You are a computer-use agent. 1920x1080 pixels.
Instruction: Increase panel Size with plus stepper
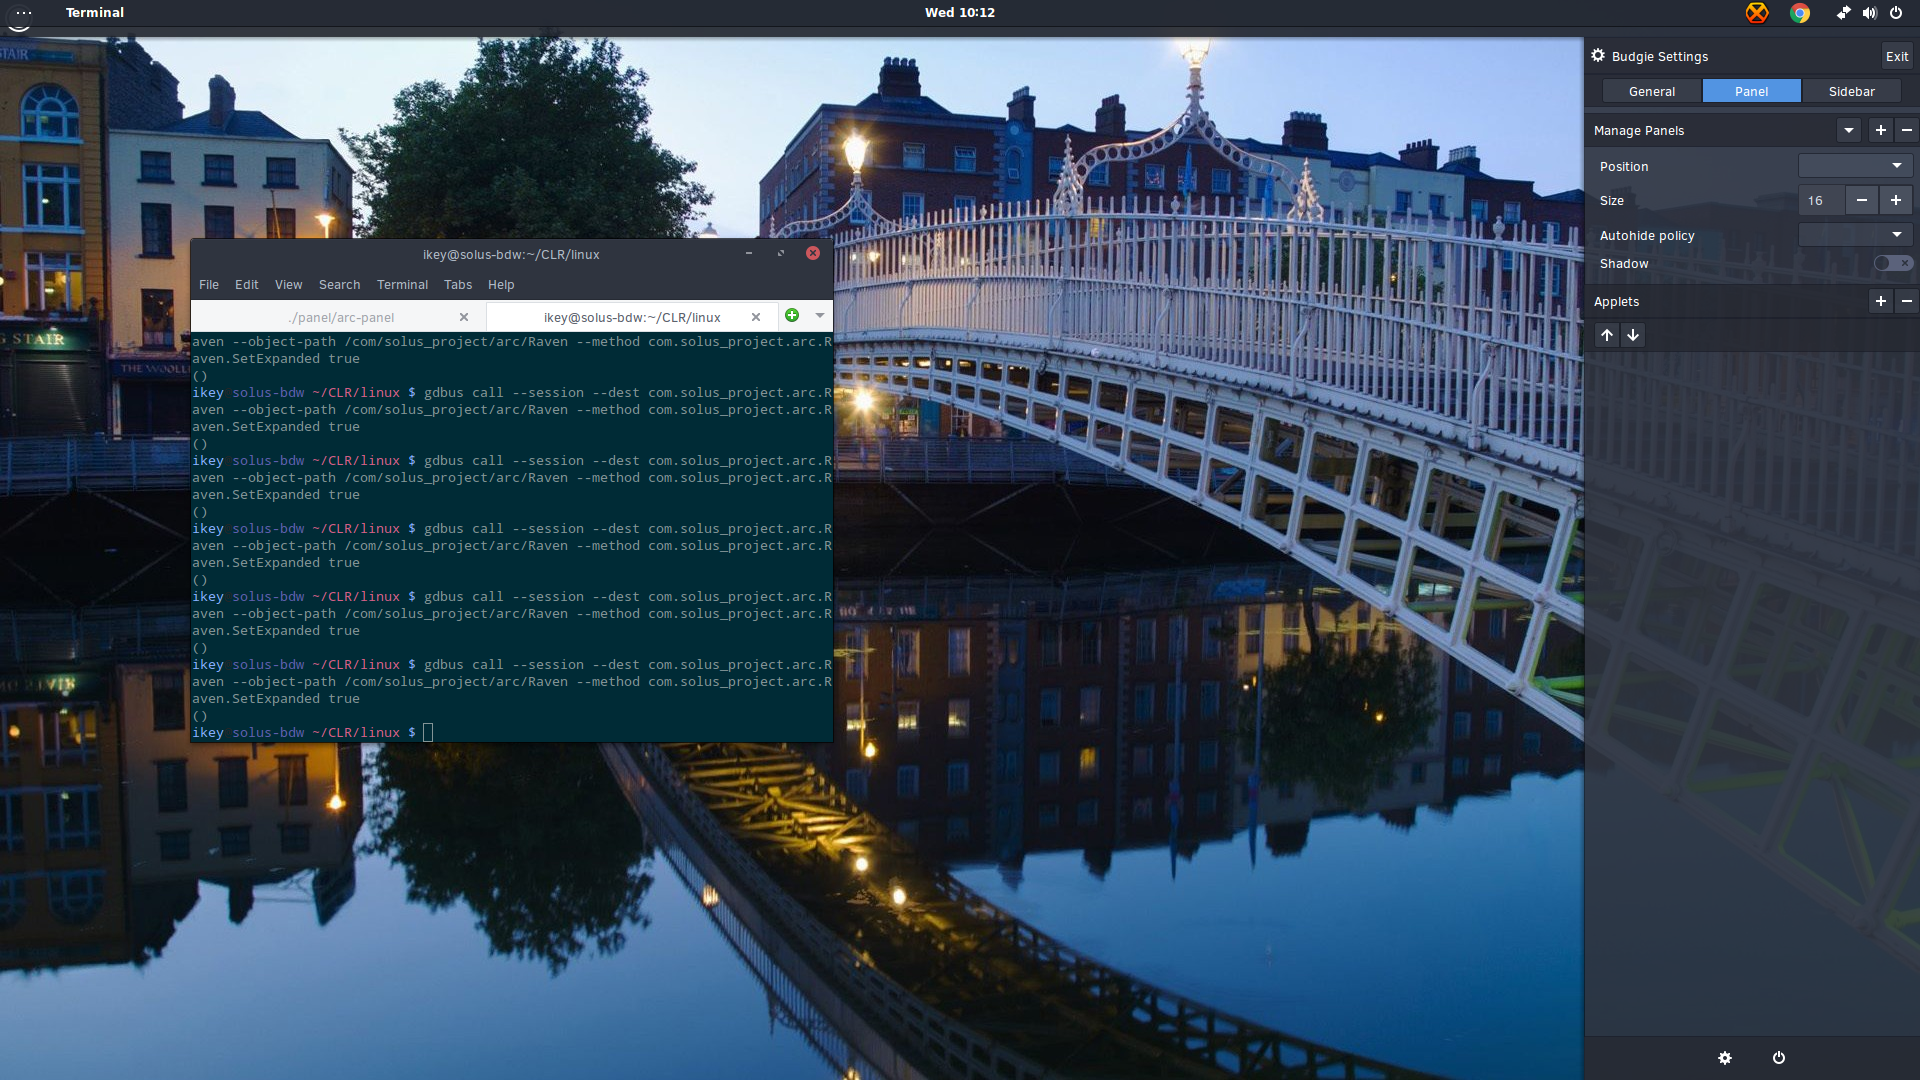(1895, 200)
